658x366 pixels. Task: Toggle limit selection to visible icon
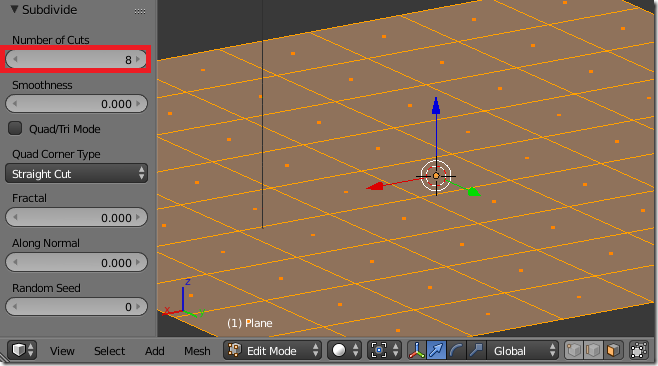click(638, 350)
